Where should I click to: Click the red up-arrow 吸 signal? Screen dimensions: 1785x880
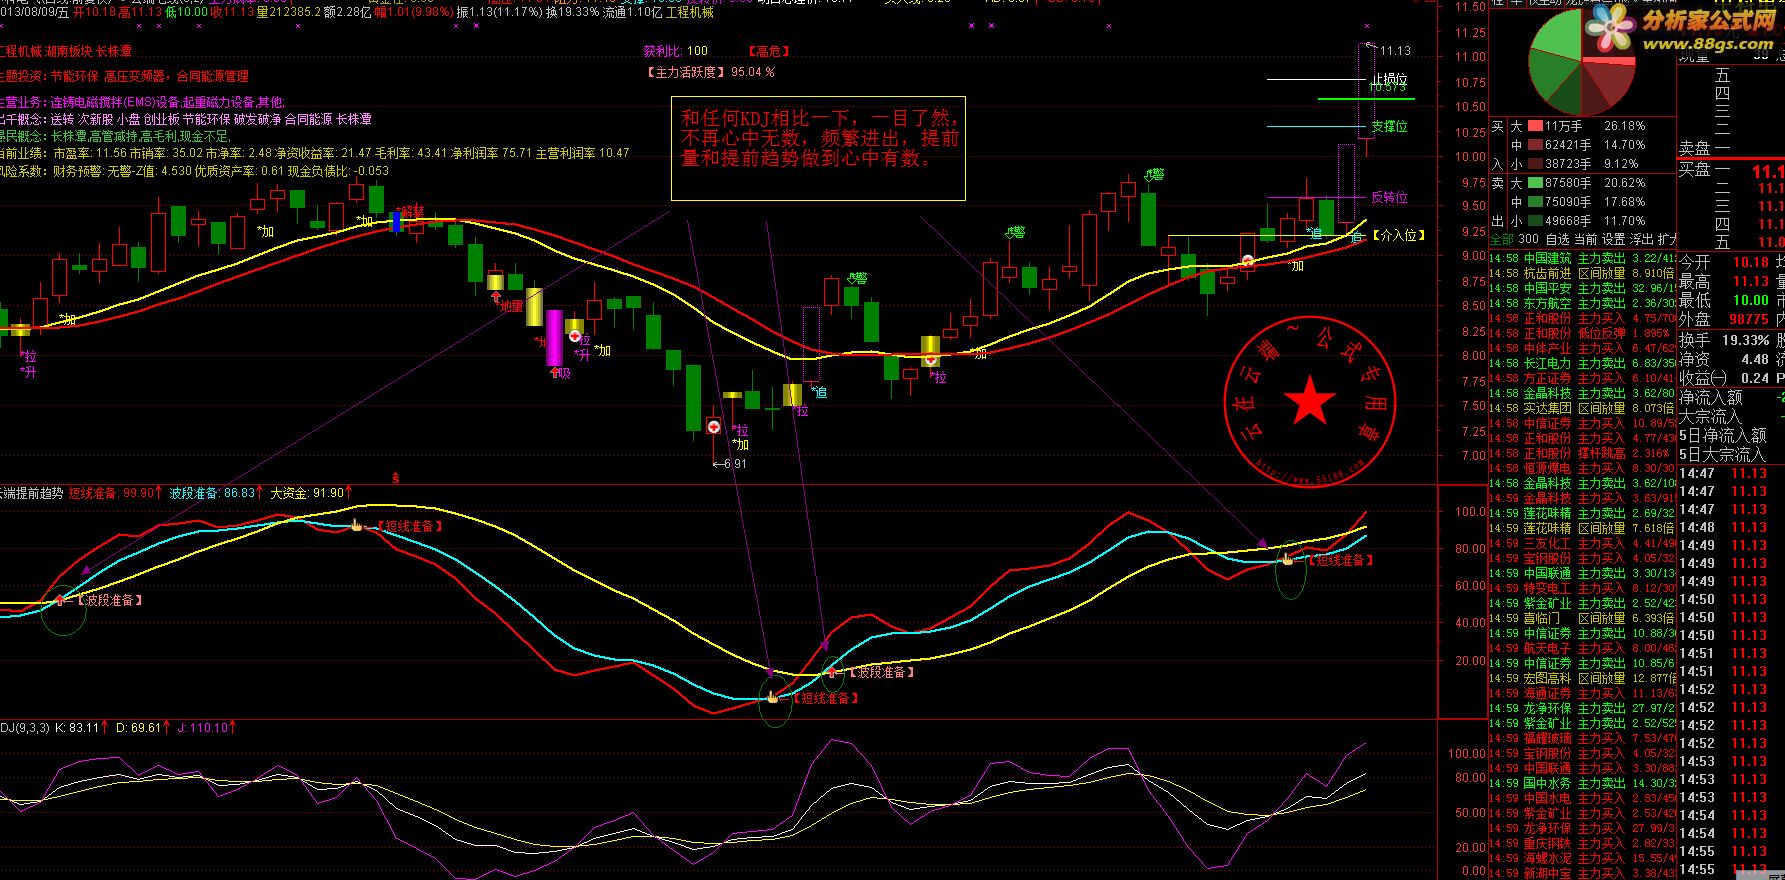(x=555, y=373)
